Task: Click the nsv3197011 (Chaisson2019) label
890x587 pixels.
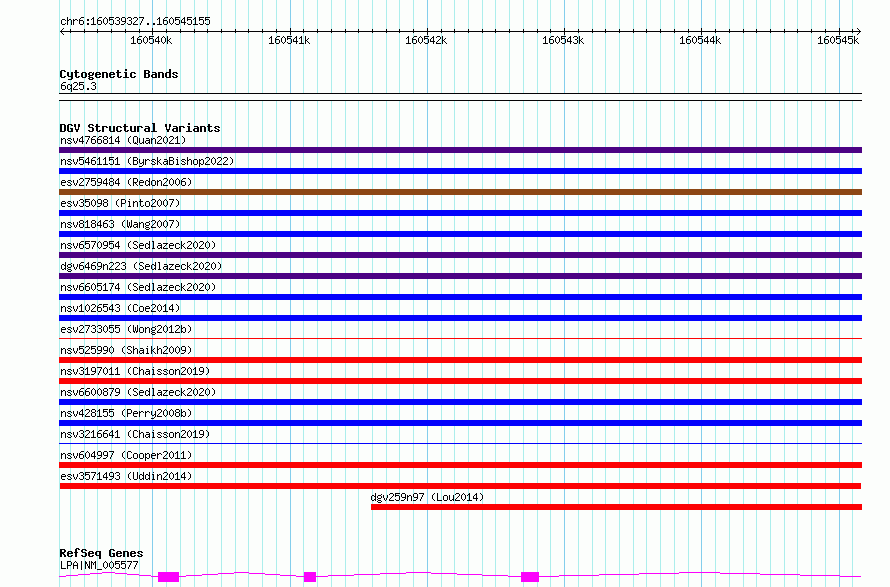Action: point(135,371)
